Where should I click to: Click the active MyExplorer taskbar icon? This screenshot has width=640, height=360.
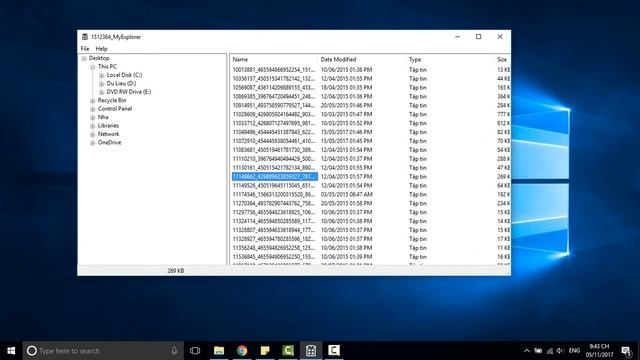tap(311, 351)
